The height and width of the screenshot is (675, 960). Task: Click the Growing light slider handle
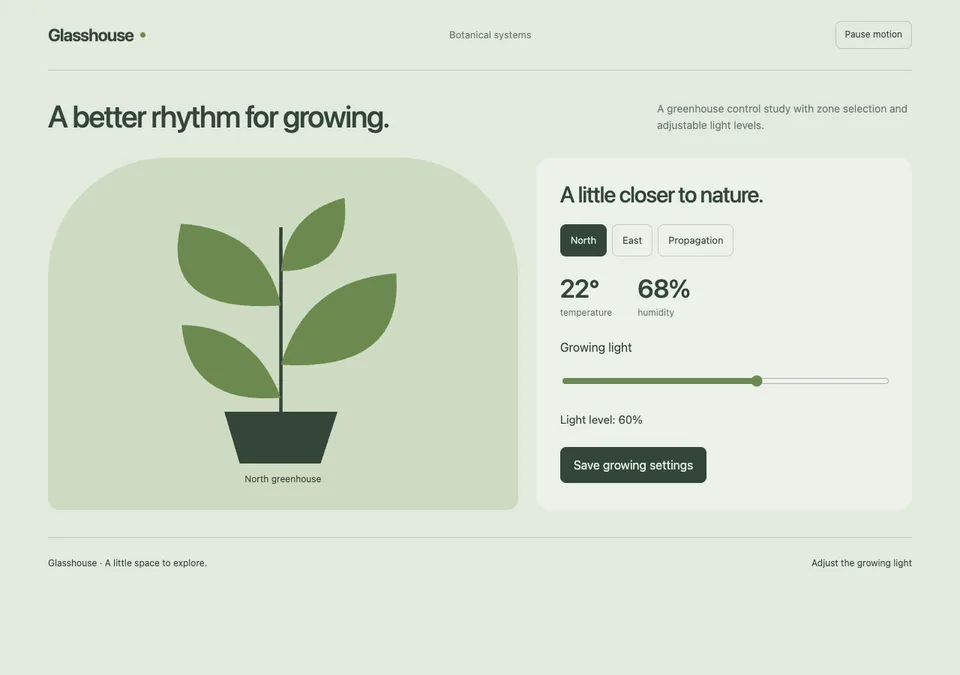(x=757, y=381)
